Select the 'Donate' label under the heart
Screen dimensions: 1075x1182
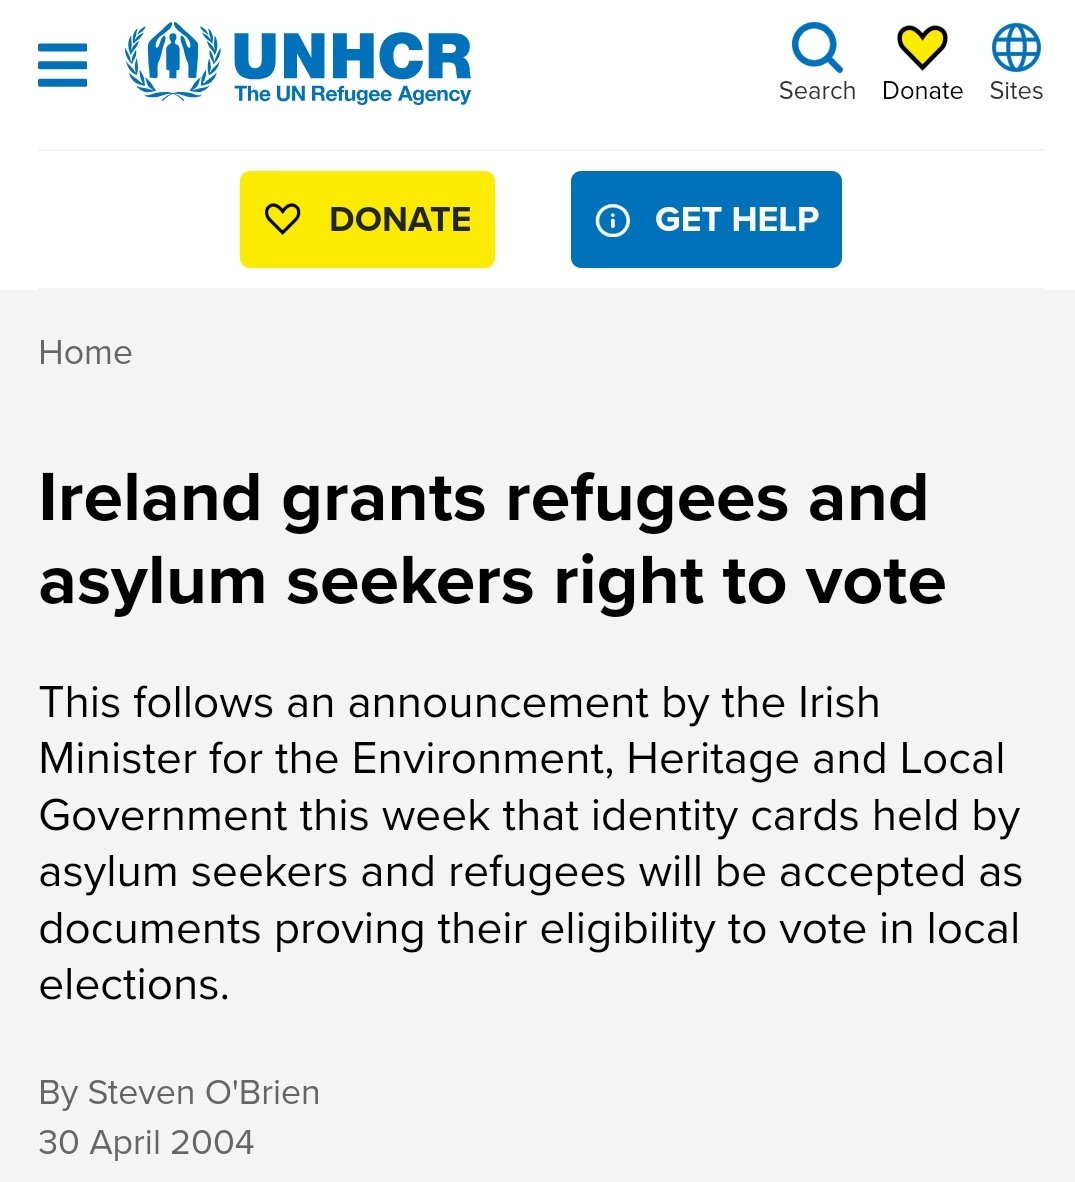click(922, 91)
